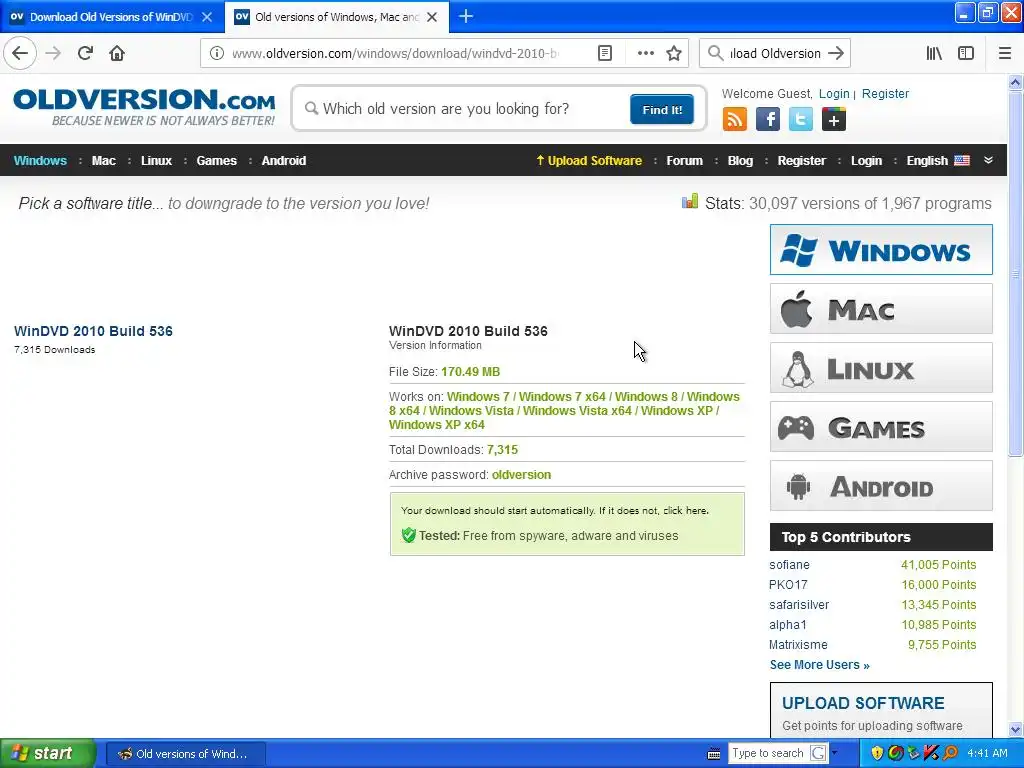
Task: Open contributor sofiane's profile
Action: click(x=789, y=565)
